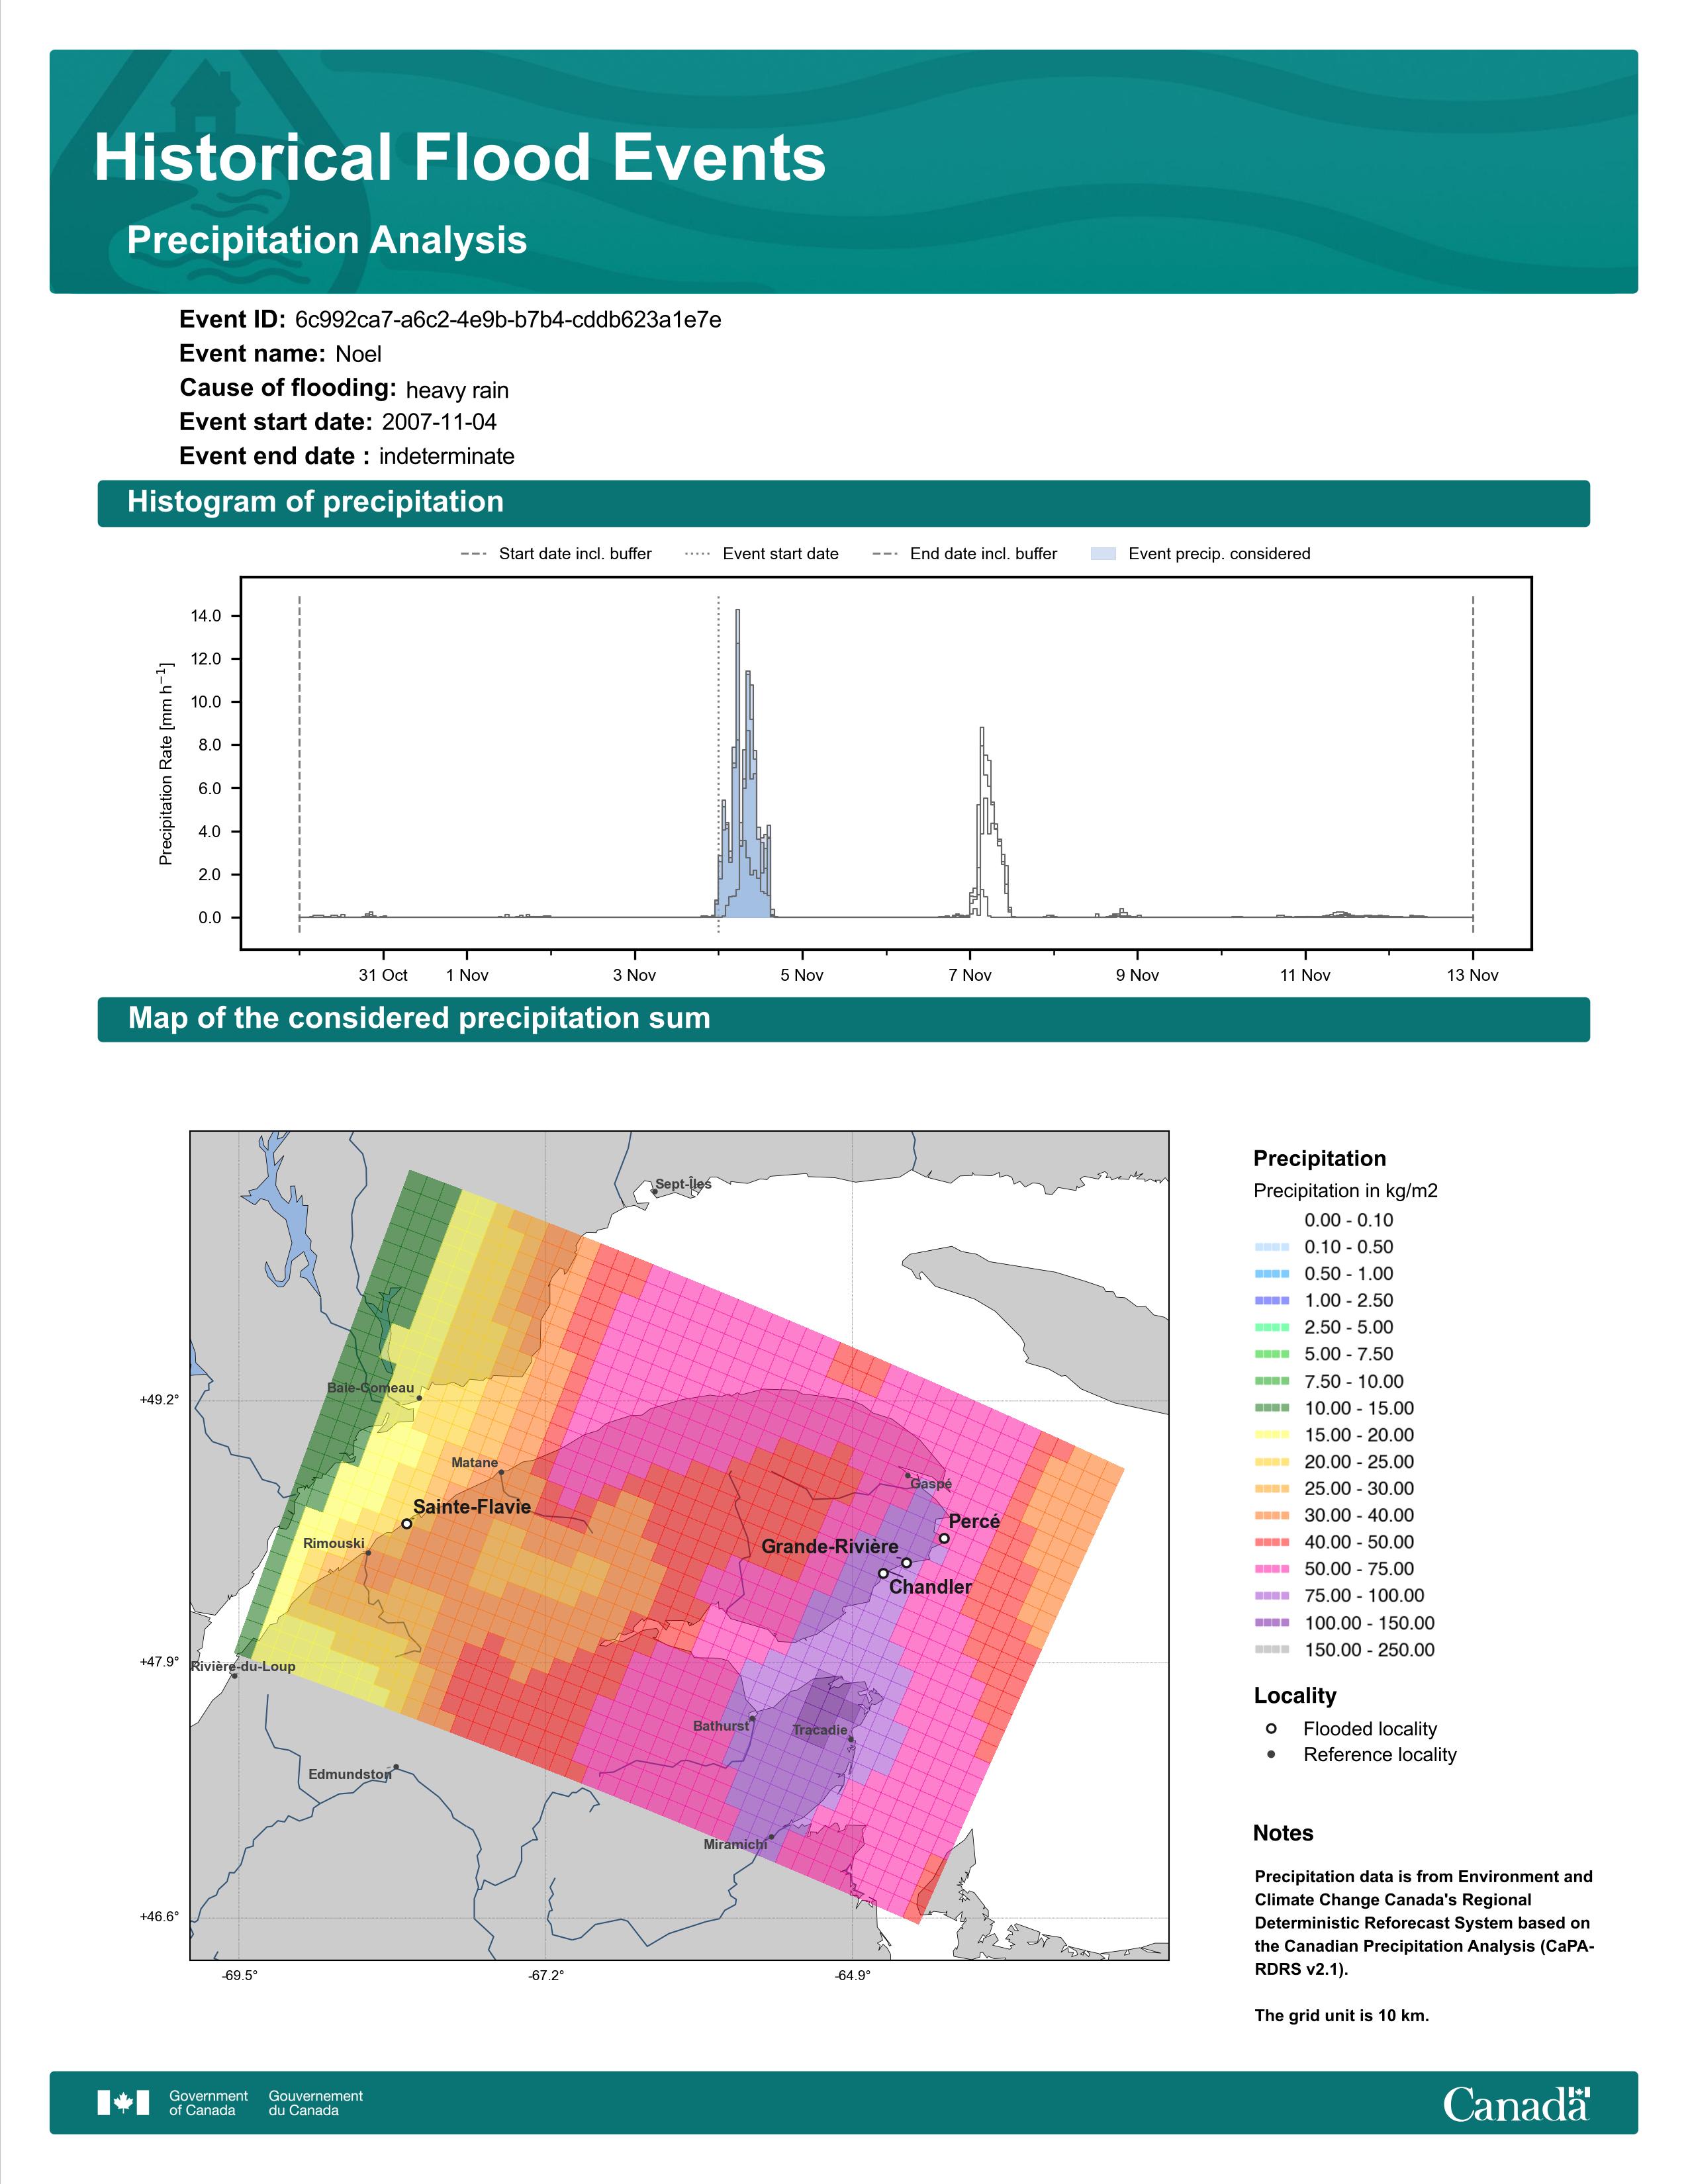Click the cause of flooding value heavy rain

457,390
